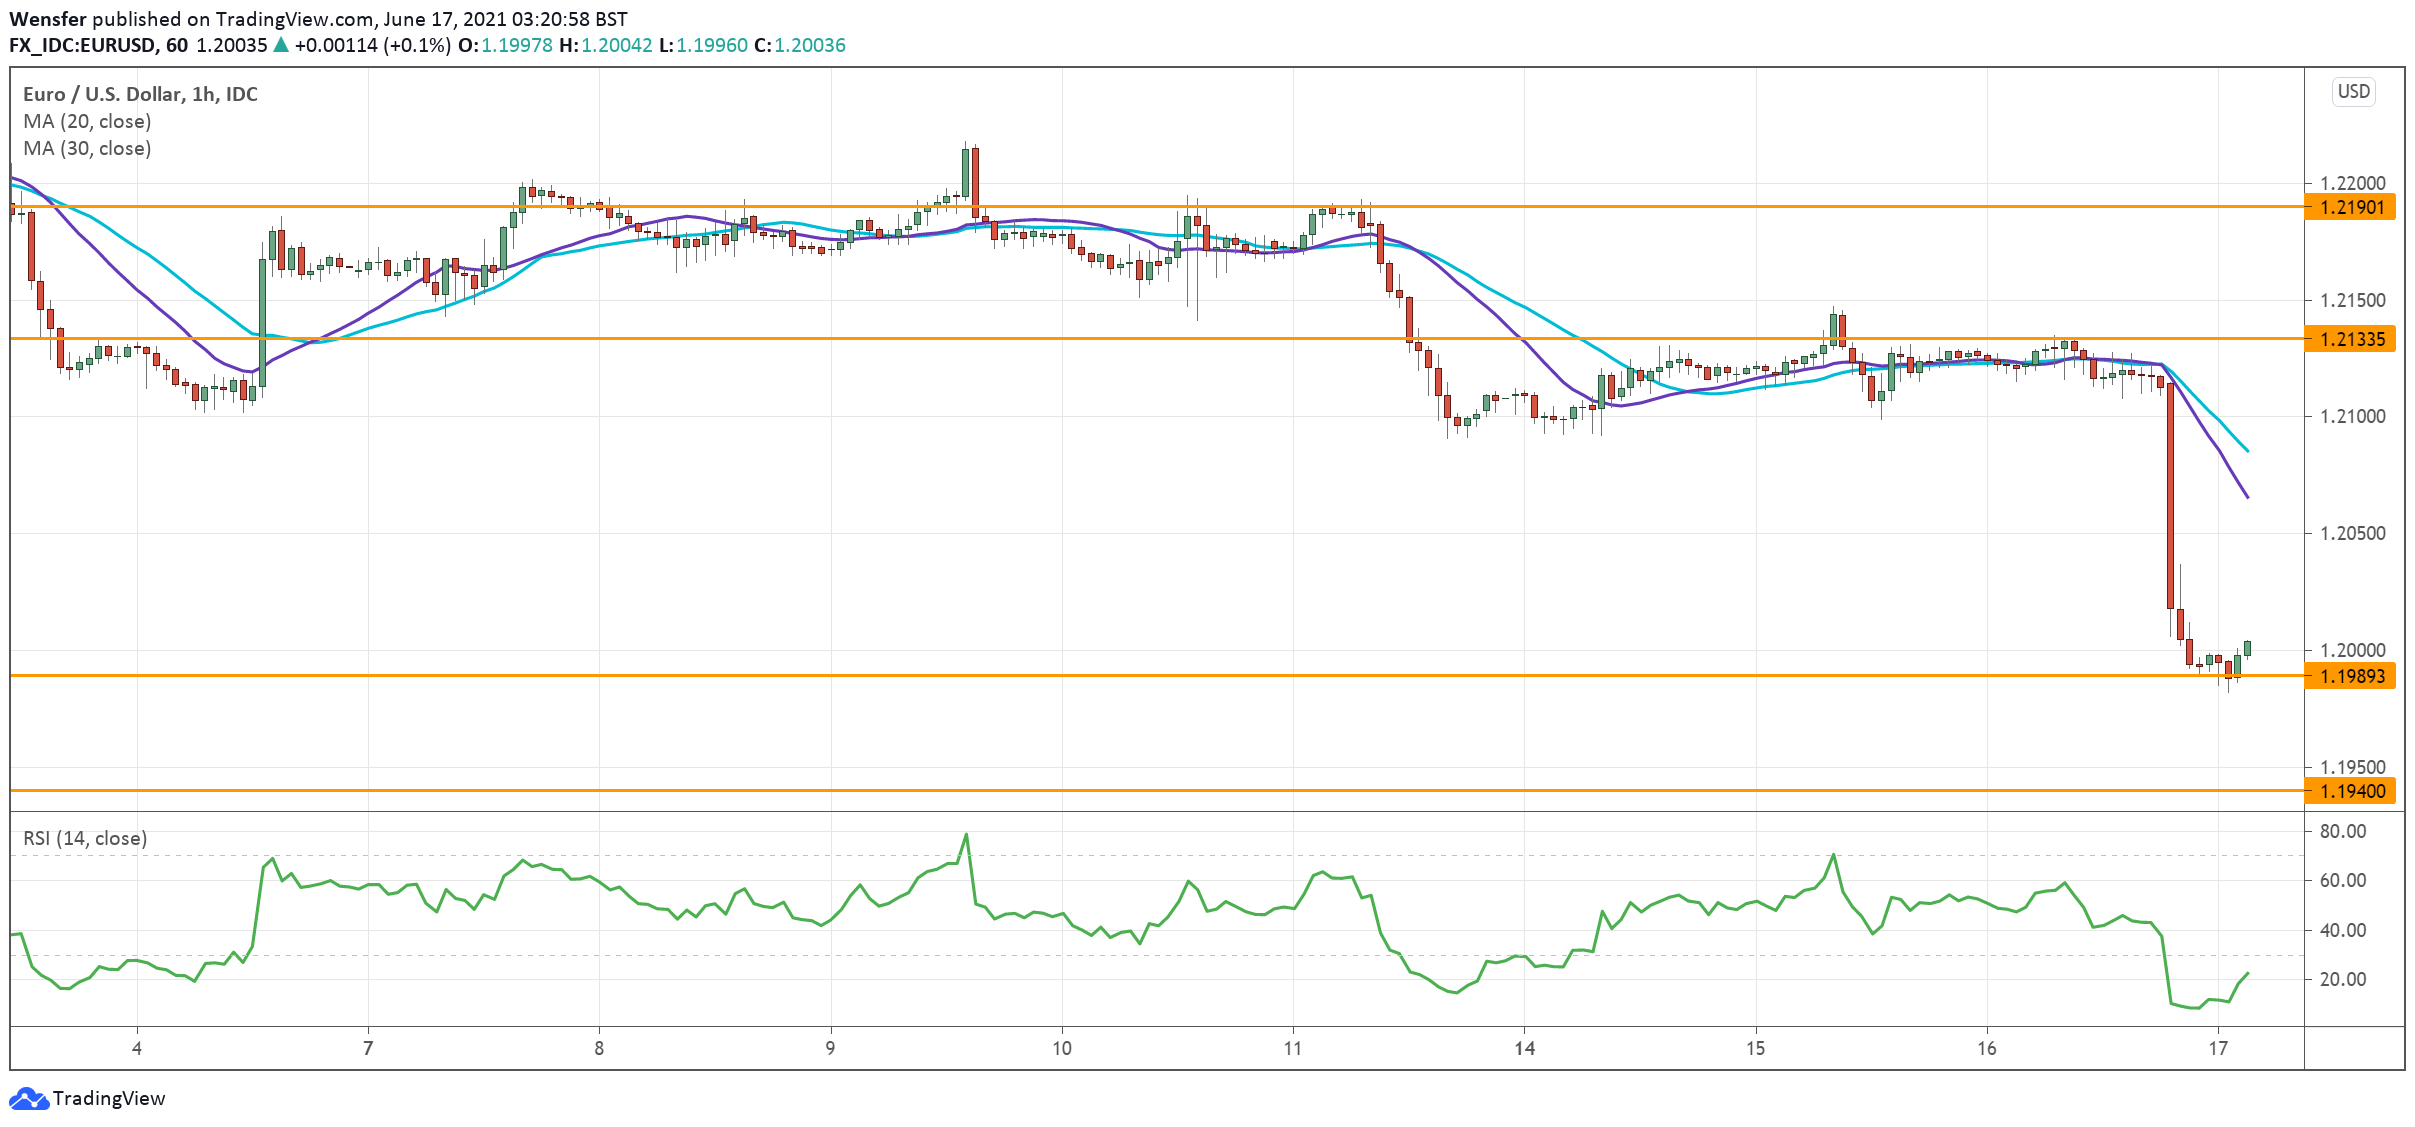Viewport: 2415px width, 1127px height.
Task: Click the date 14 on time axis
Action: point(1524,1048)
